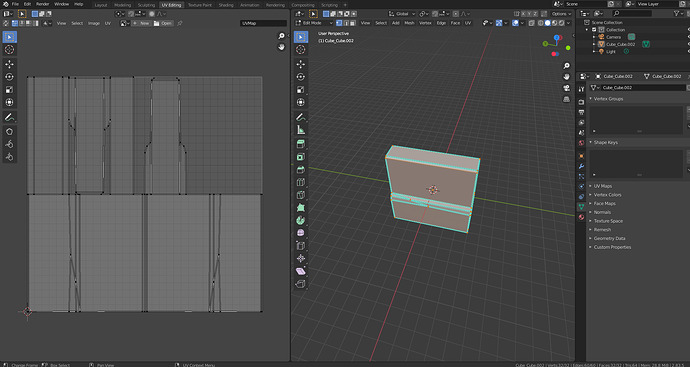The width and height of the screenshot is (690, 367).
Task: Open the Options dropdown in viewport
Action: tap(562, 14)
